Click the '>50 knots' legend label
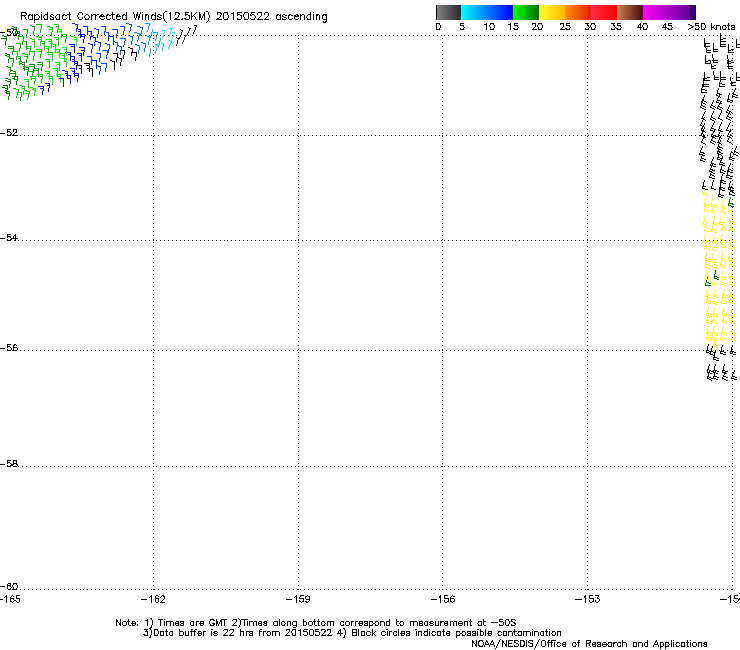740x650 pixels. [x=711, y=27]
